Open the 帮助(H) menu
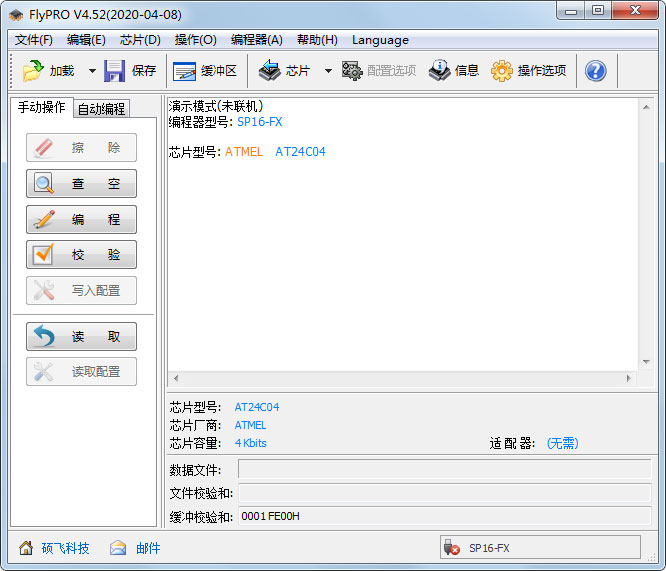The width and height of the screenshot is (666, 571). pyautogui.click(x=317, y=40)
